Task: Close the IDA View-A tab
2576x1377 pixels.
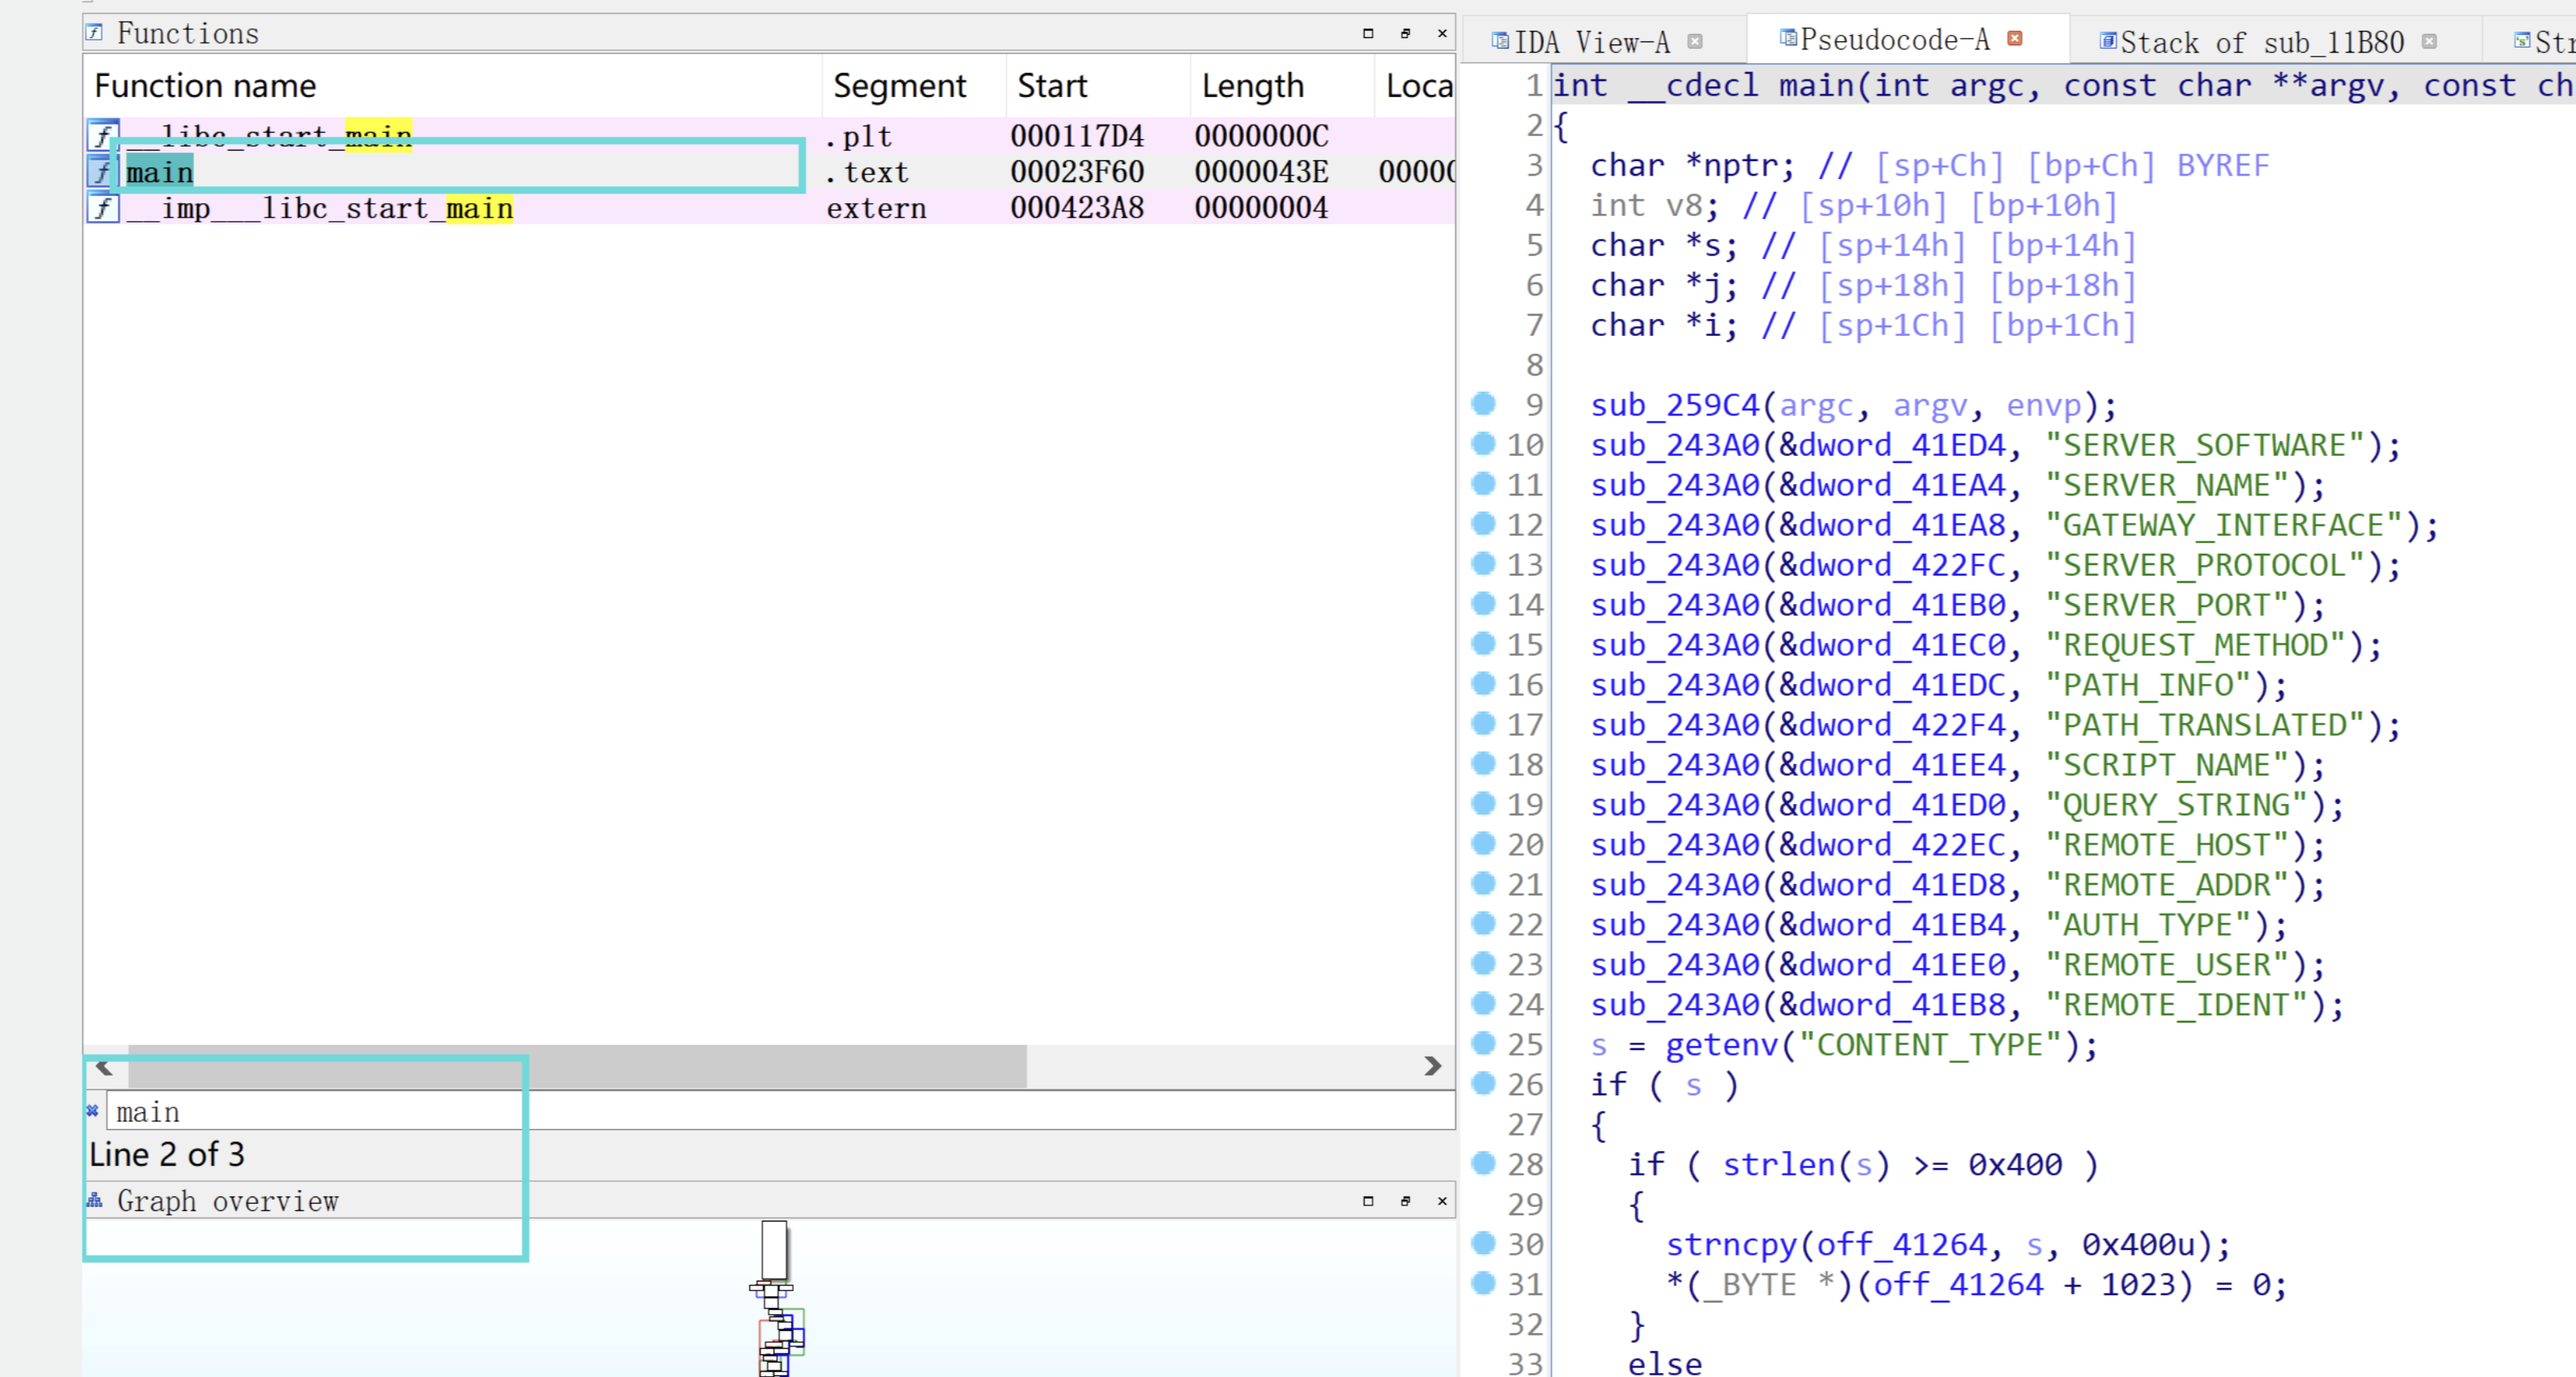Action: point(1695,41)
